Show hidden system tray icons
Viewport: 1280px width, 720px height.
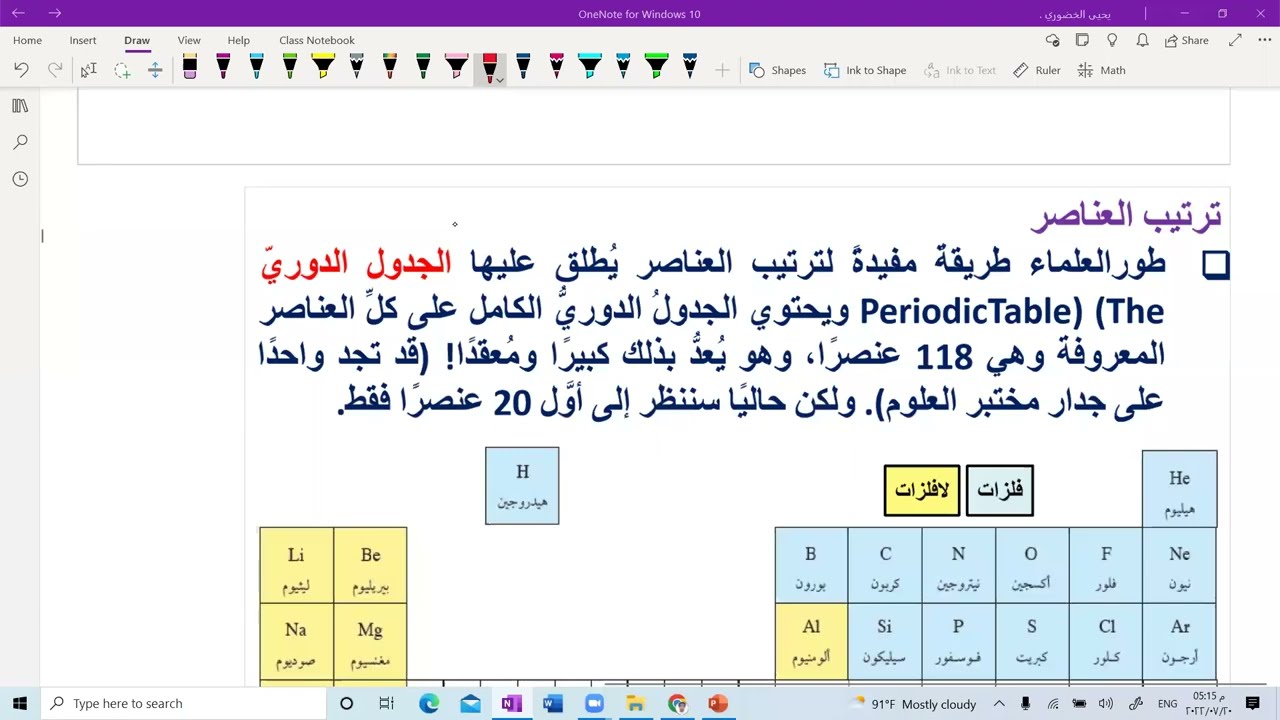(999, 703)
